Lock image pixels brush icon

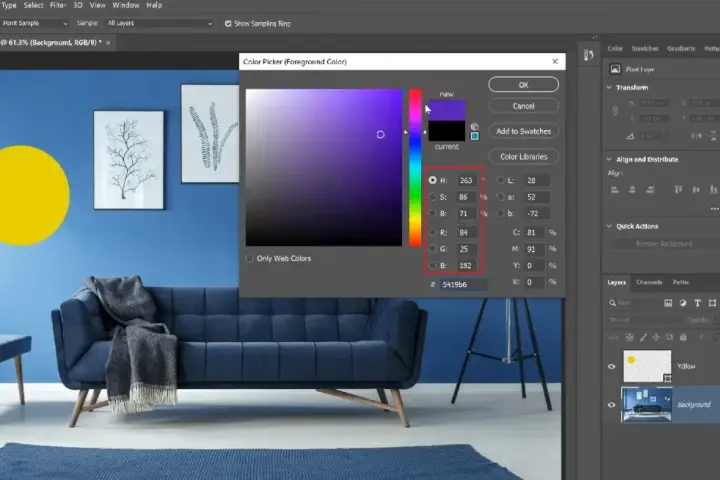tap(643, 337)
